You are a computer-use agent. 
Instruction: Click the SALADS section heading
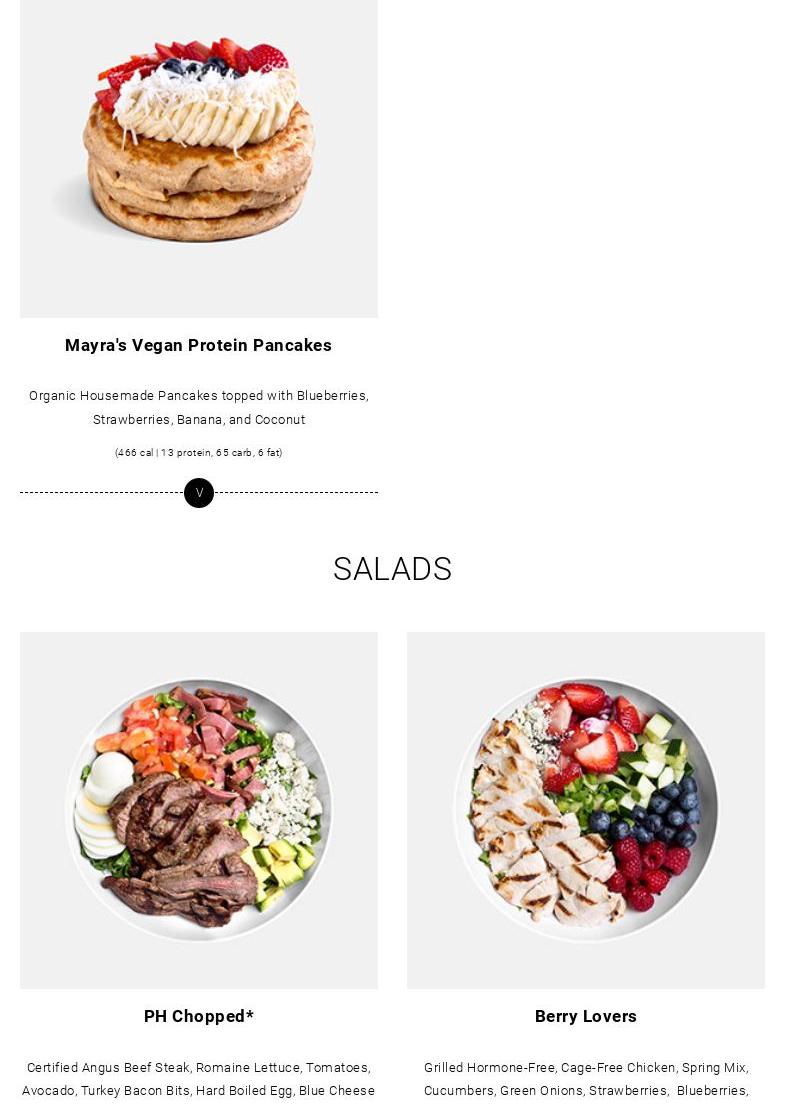392,569
